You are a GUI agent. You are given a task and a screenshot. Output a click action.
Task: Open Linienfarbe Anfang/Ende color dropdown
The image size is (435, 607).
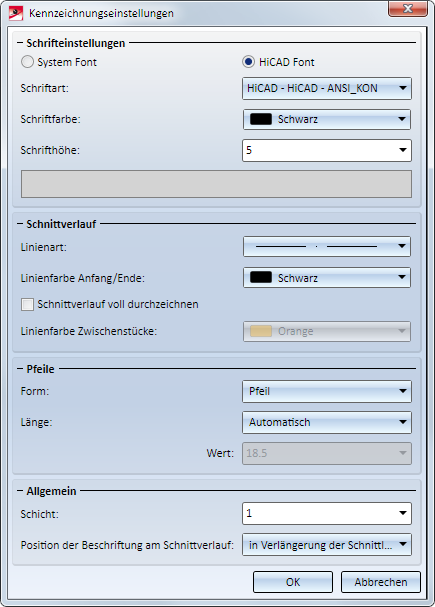coord(327,278)
